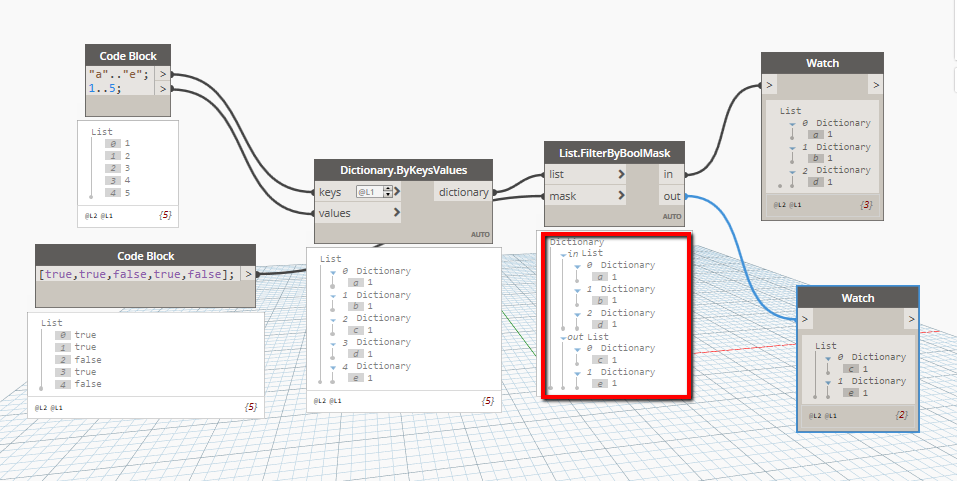Collapse "1 Dictionary" in the upper Watch
Viewport: 957px width, 481px height.
click(x=792, y=148)
